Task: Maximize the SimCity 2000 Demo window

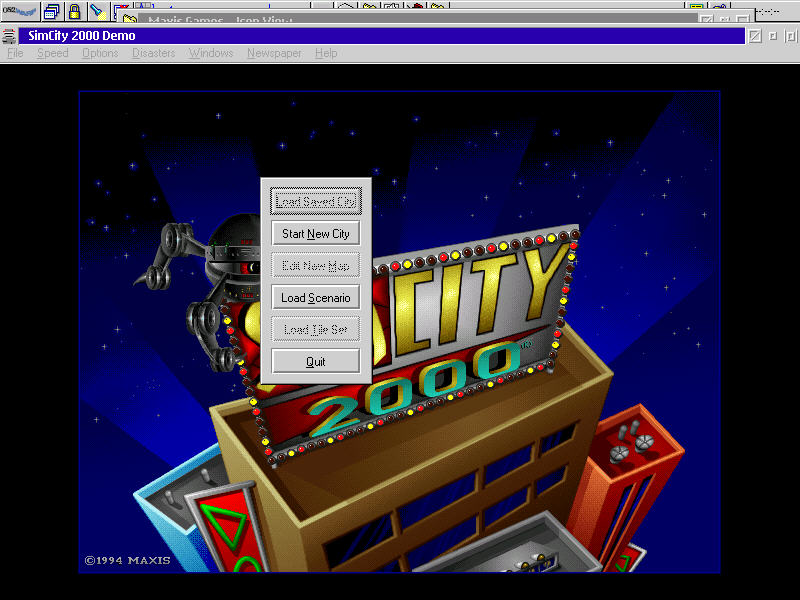Action: tap(790, 36)
